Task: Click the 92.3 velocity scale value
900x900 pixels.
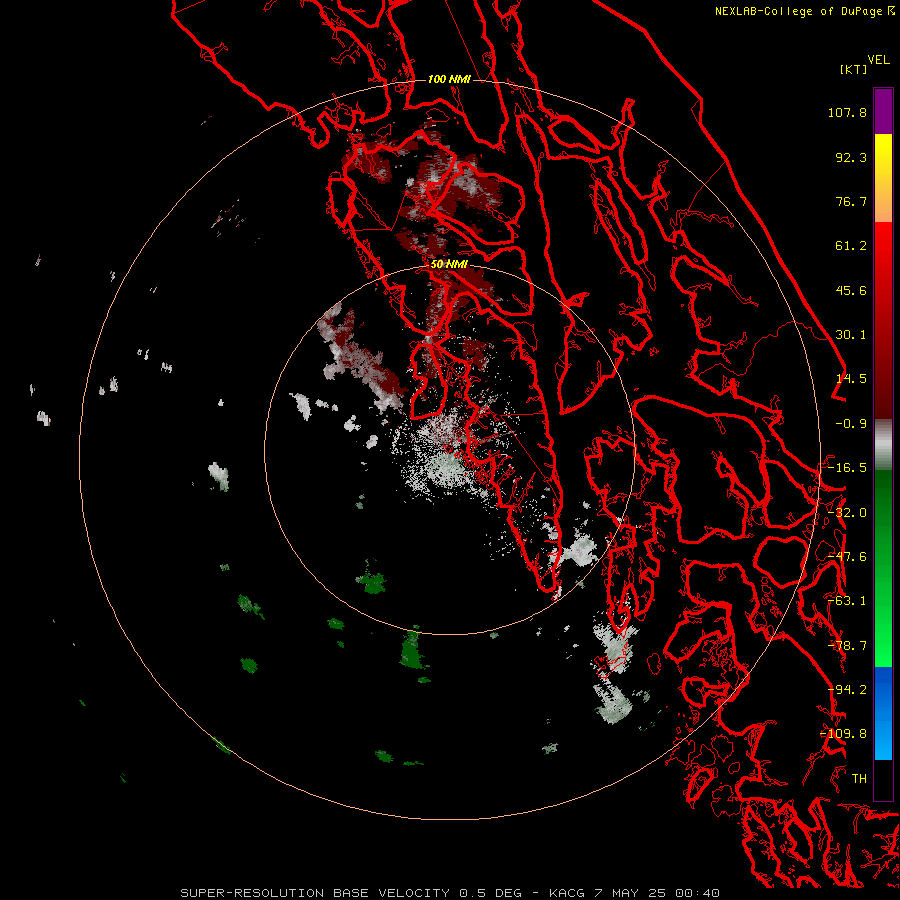Action: coord(851,157)
